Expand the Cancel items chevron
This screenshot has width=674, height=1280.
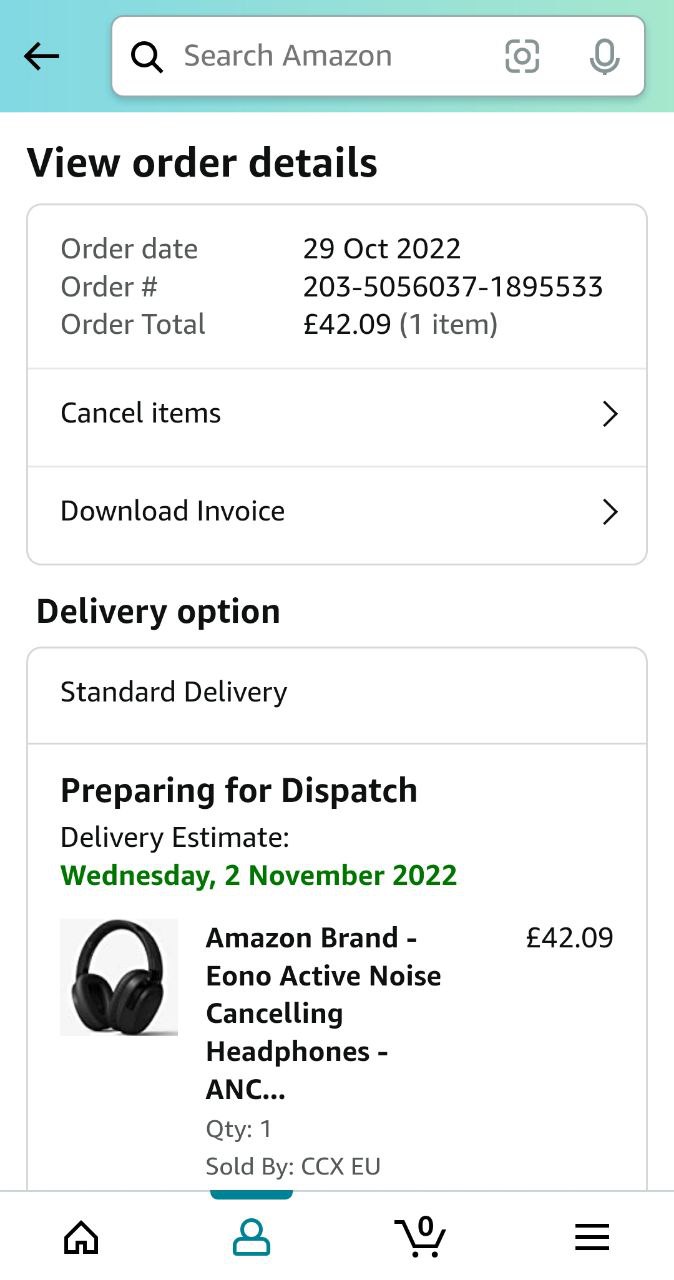point(610,414)
